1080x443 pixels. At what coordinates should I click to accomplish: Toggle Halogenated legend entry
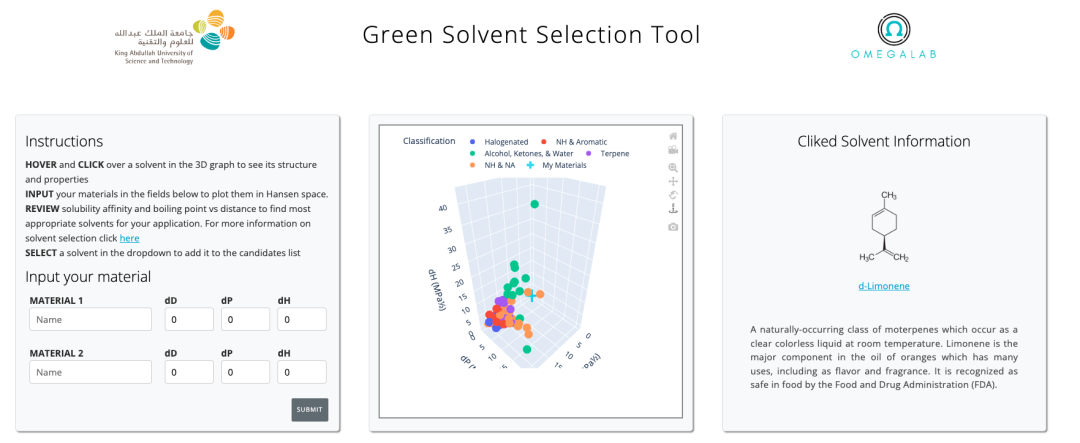(x=500, y=142)
